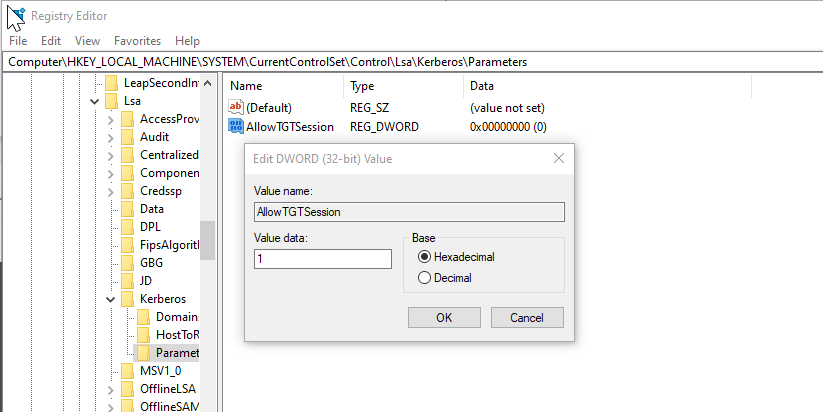The width and height of the screenshot is (823, 412).
Task: Select the JD tree item label
Action: pos(146,281)
